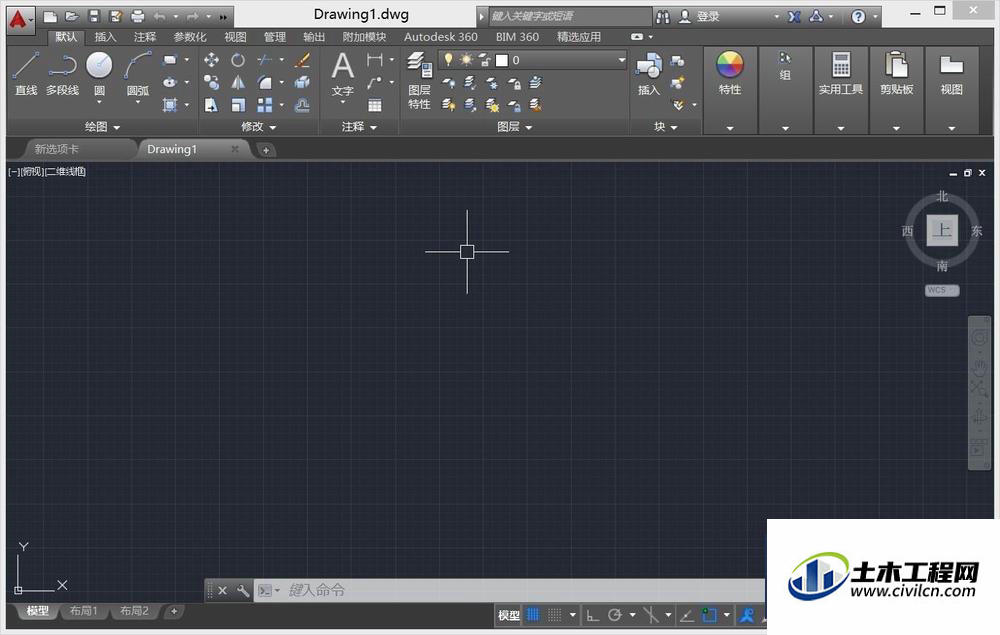Toggle layer freeze sun icon
1000x635 pixels.
466,60
